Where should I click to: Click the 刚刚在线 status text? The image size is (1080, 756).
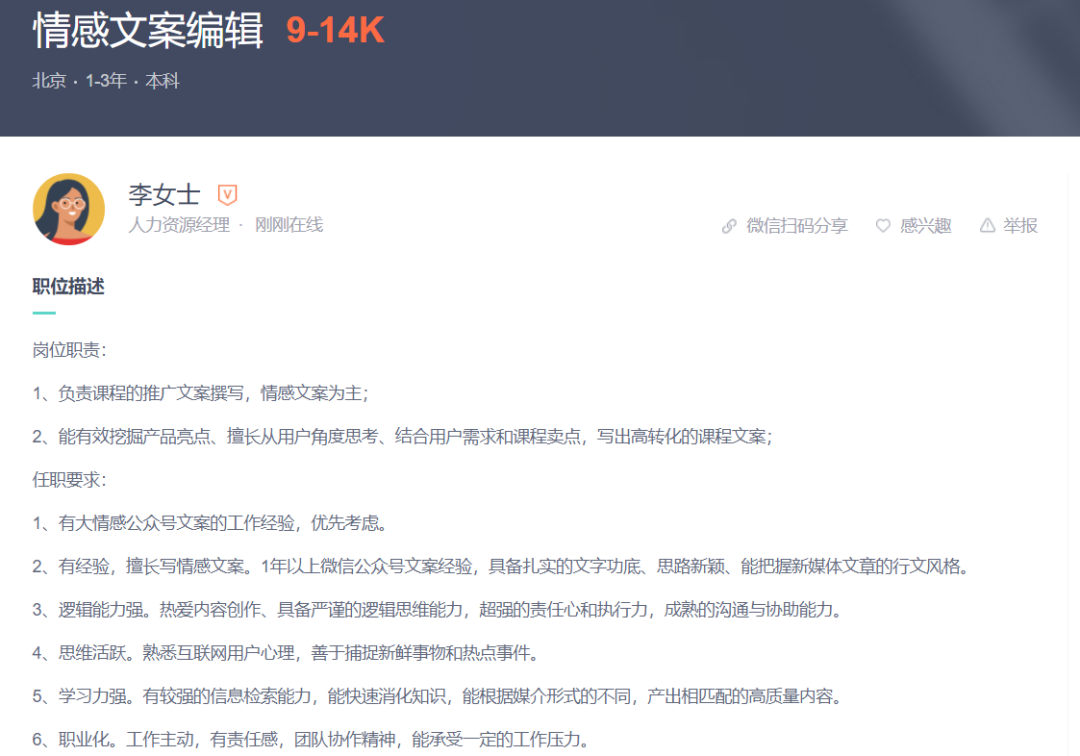coord(289,225)
